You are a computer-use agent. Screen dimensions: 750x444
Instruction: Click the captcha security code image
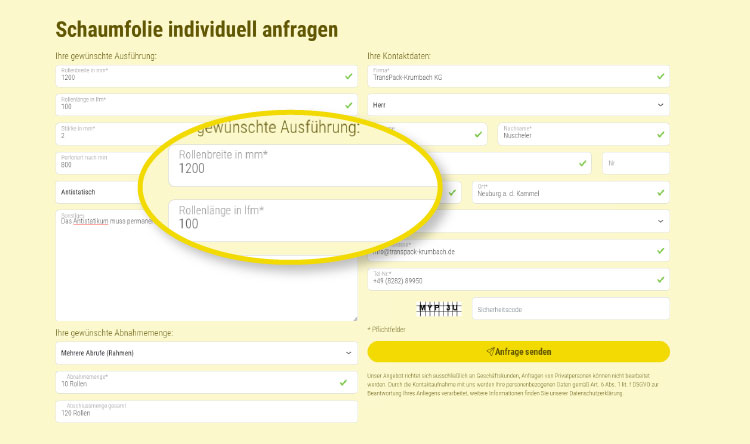tap(437, 309)
